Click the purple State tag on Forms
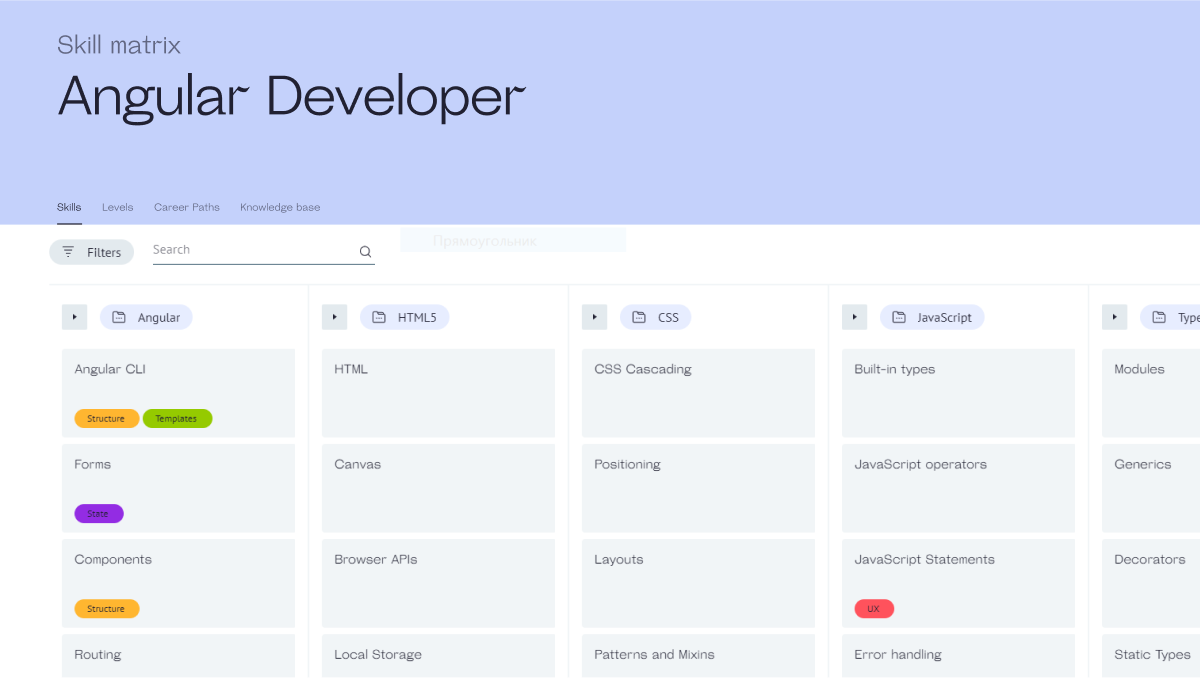1200x678 pixels. 98,514
